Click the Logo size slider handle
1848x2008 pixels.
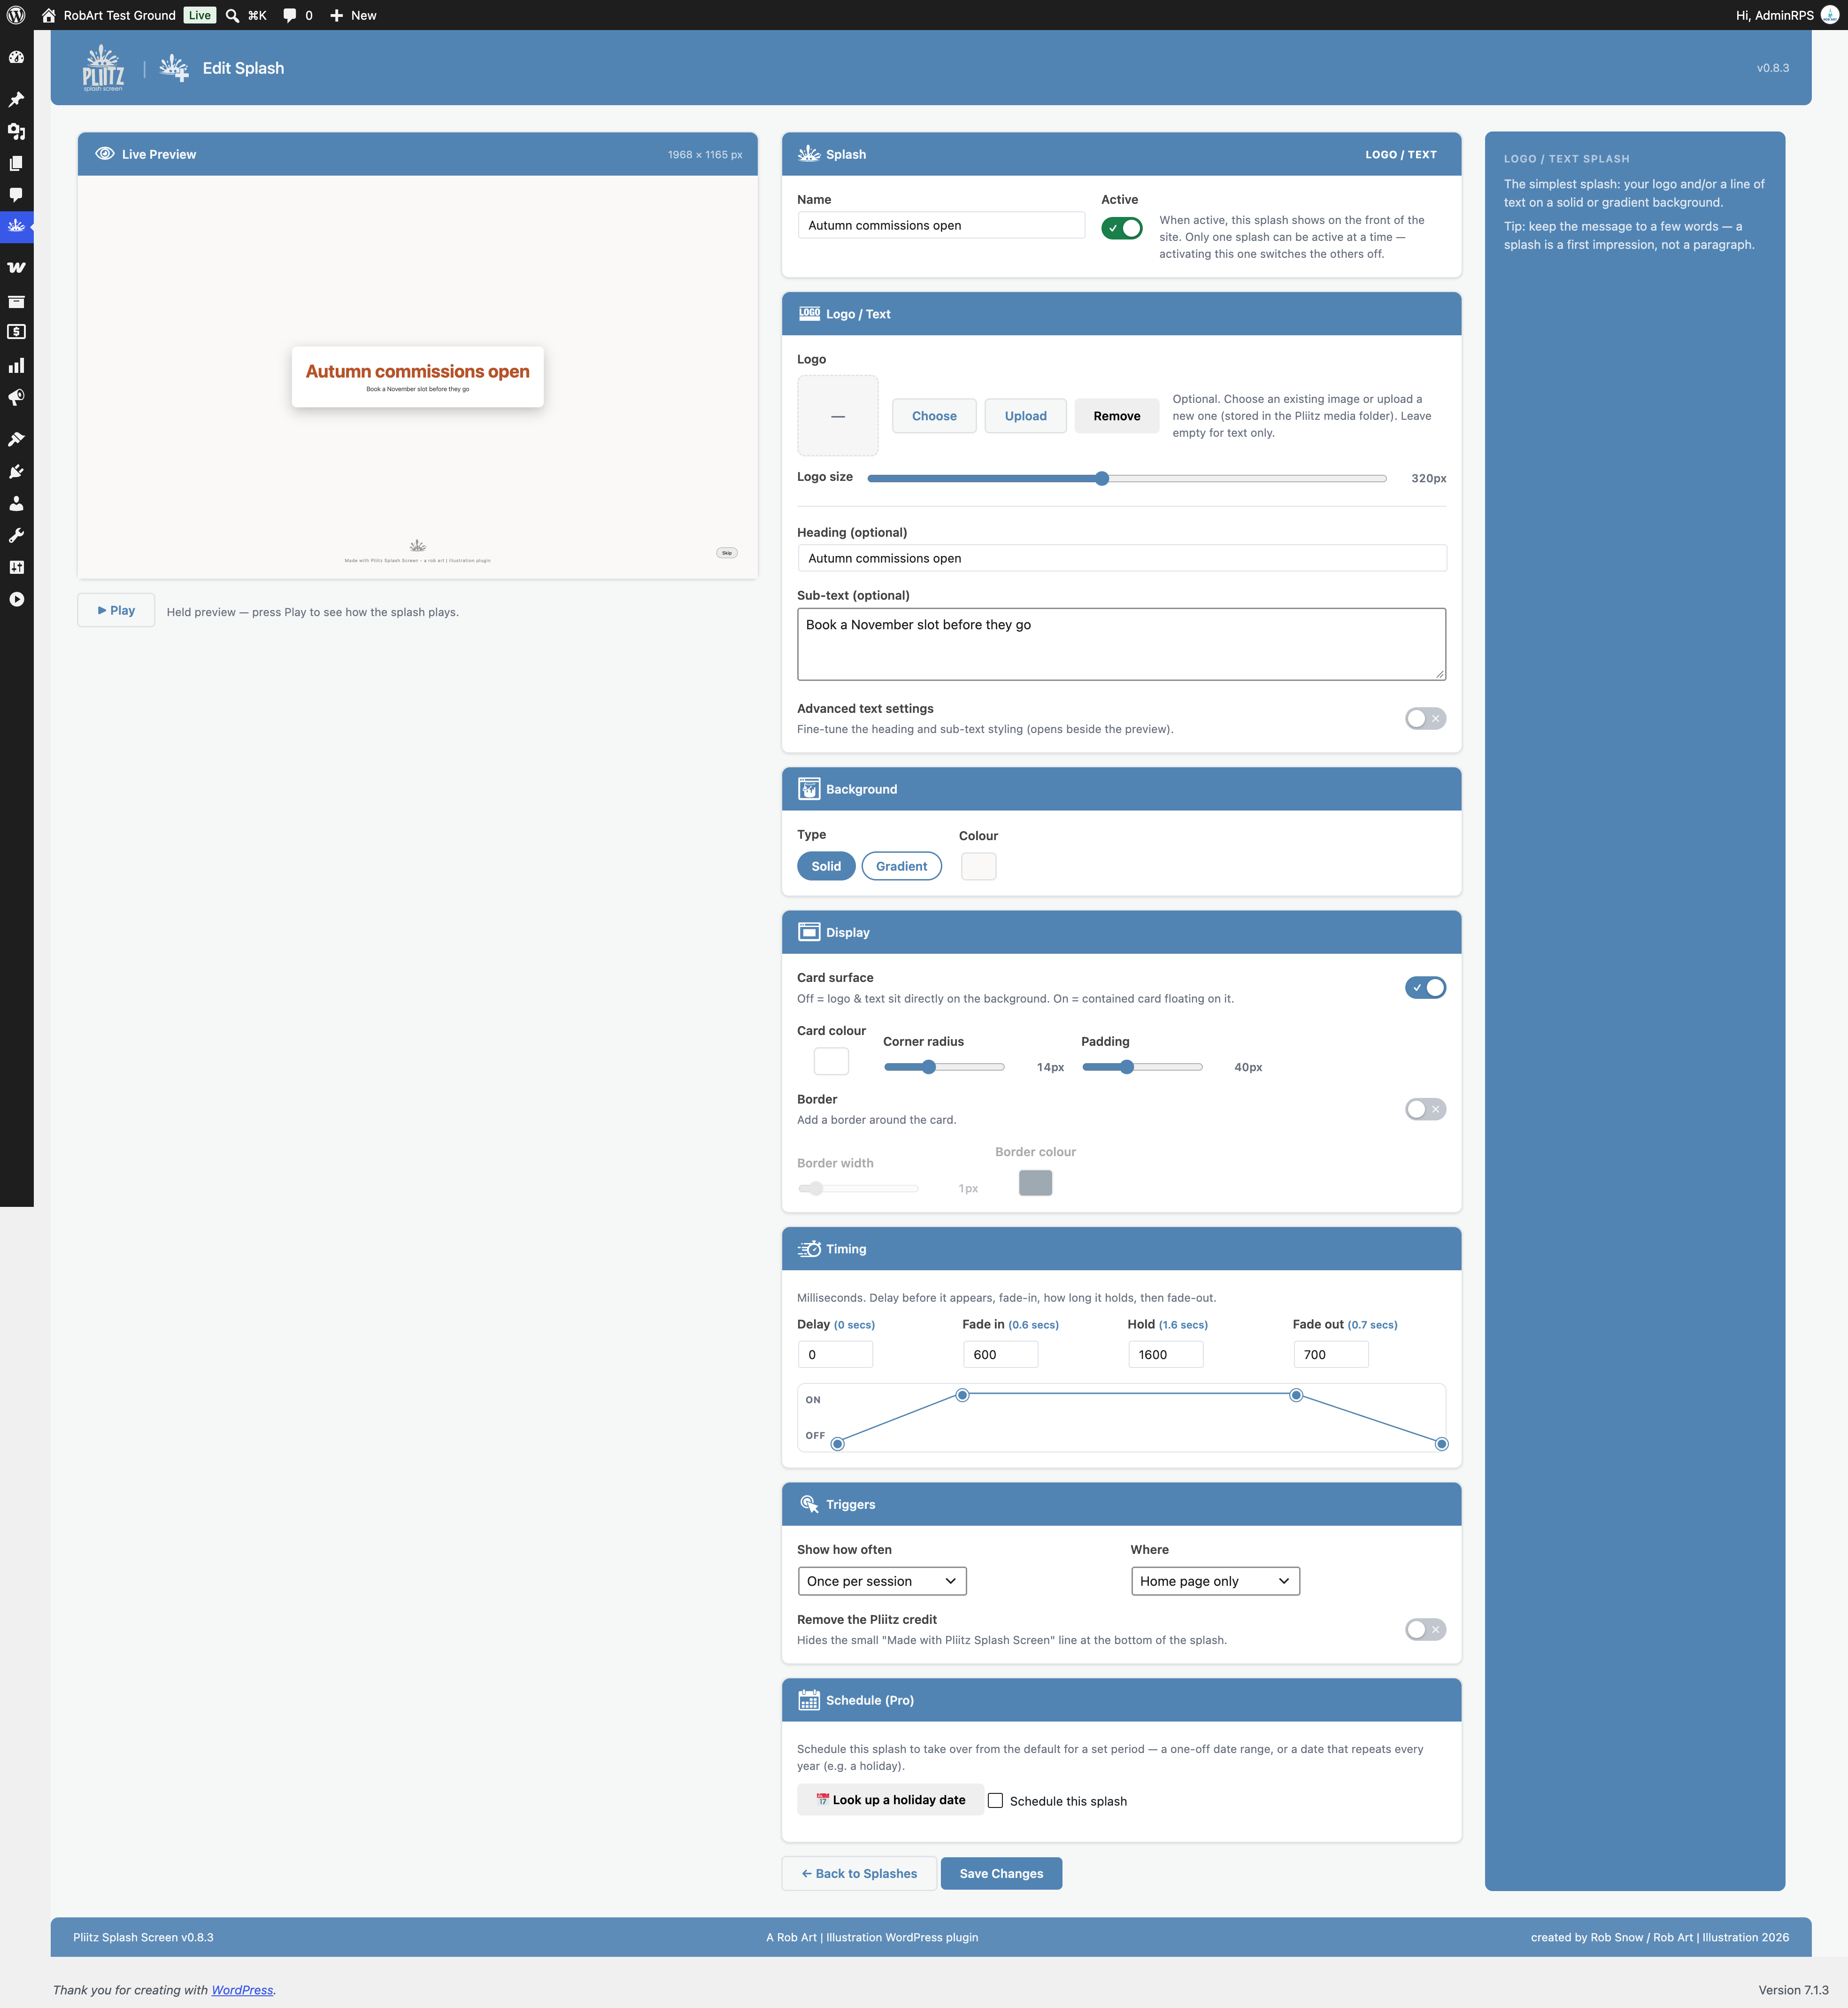click(x=1102, y=478)
